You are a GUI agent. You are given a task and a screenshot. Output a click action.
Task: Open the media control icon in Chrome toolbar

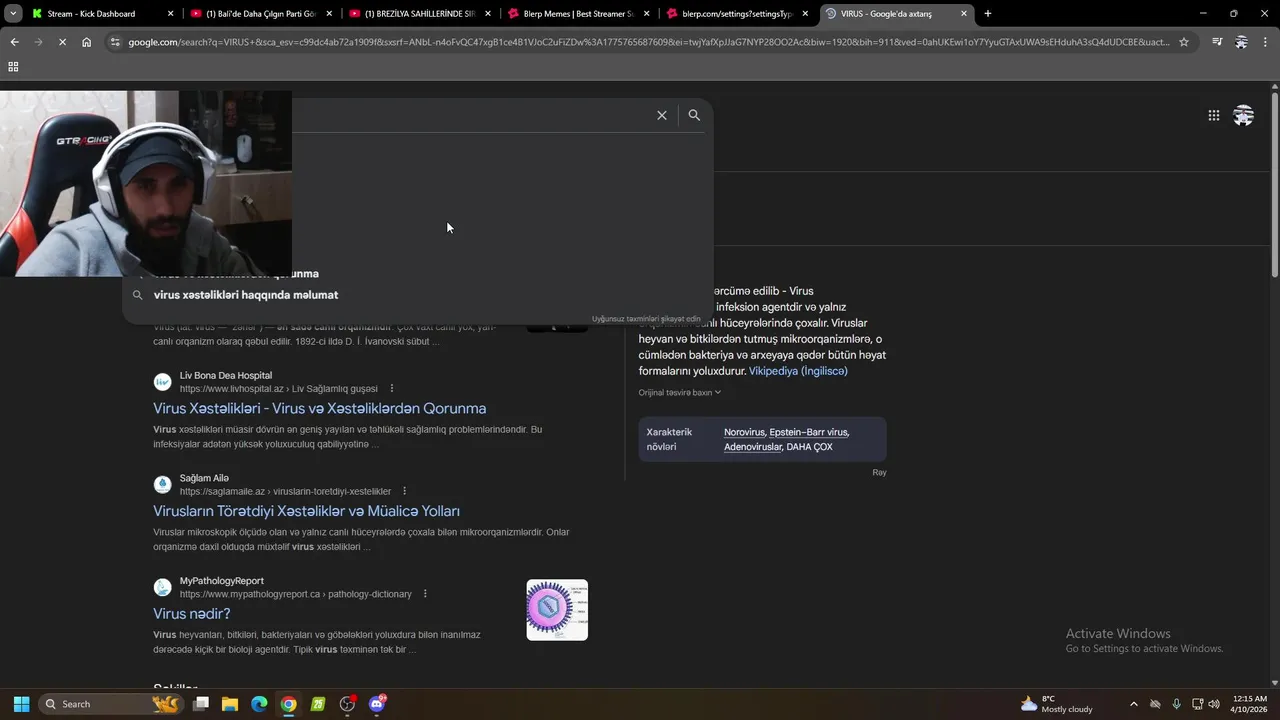click(1217, 42)
